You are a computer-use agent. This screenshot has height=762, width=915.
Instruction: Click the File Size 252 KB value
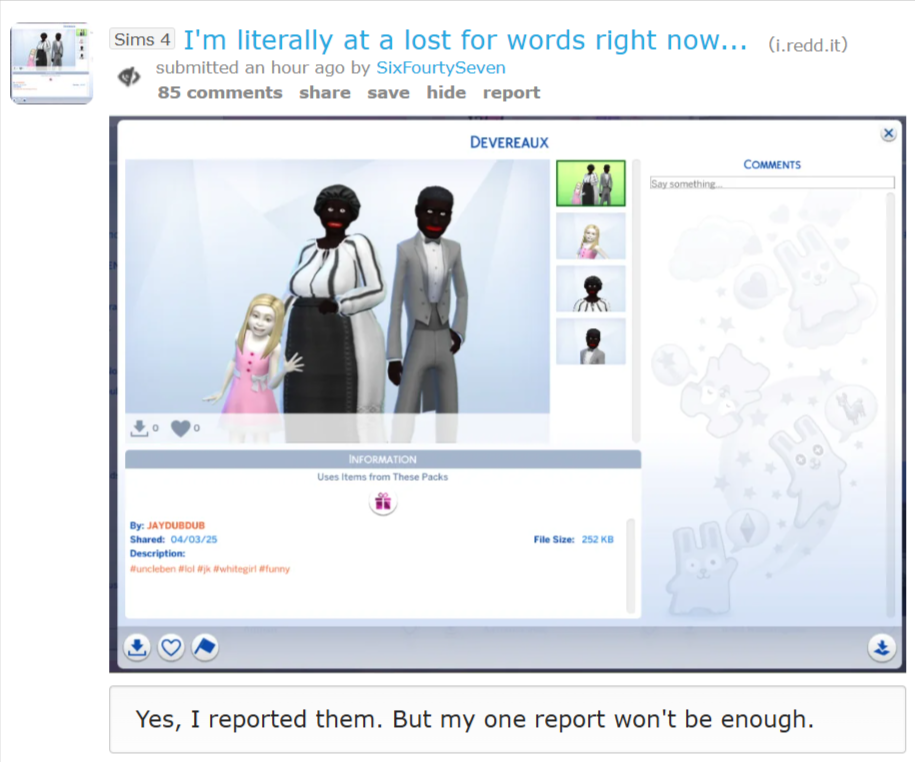598,539
